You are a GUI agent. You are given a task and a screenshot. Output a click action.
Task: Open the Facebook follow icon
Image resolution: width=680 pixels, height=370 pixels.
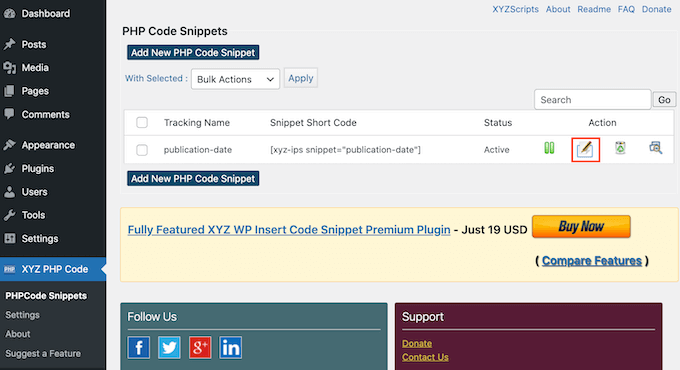139,347
